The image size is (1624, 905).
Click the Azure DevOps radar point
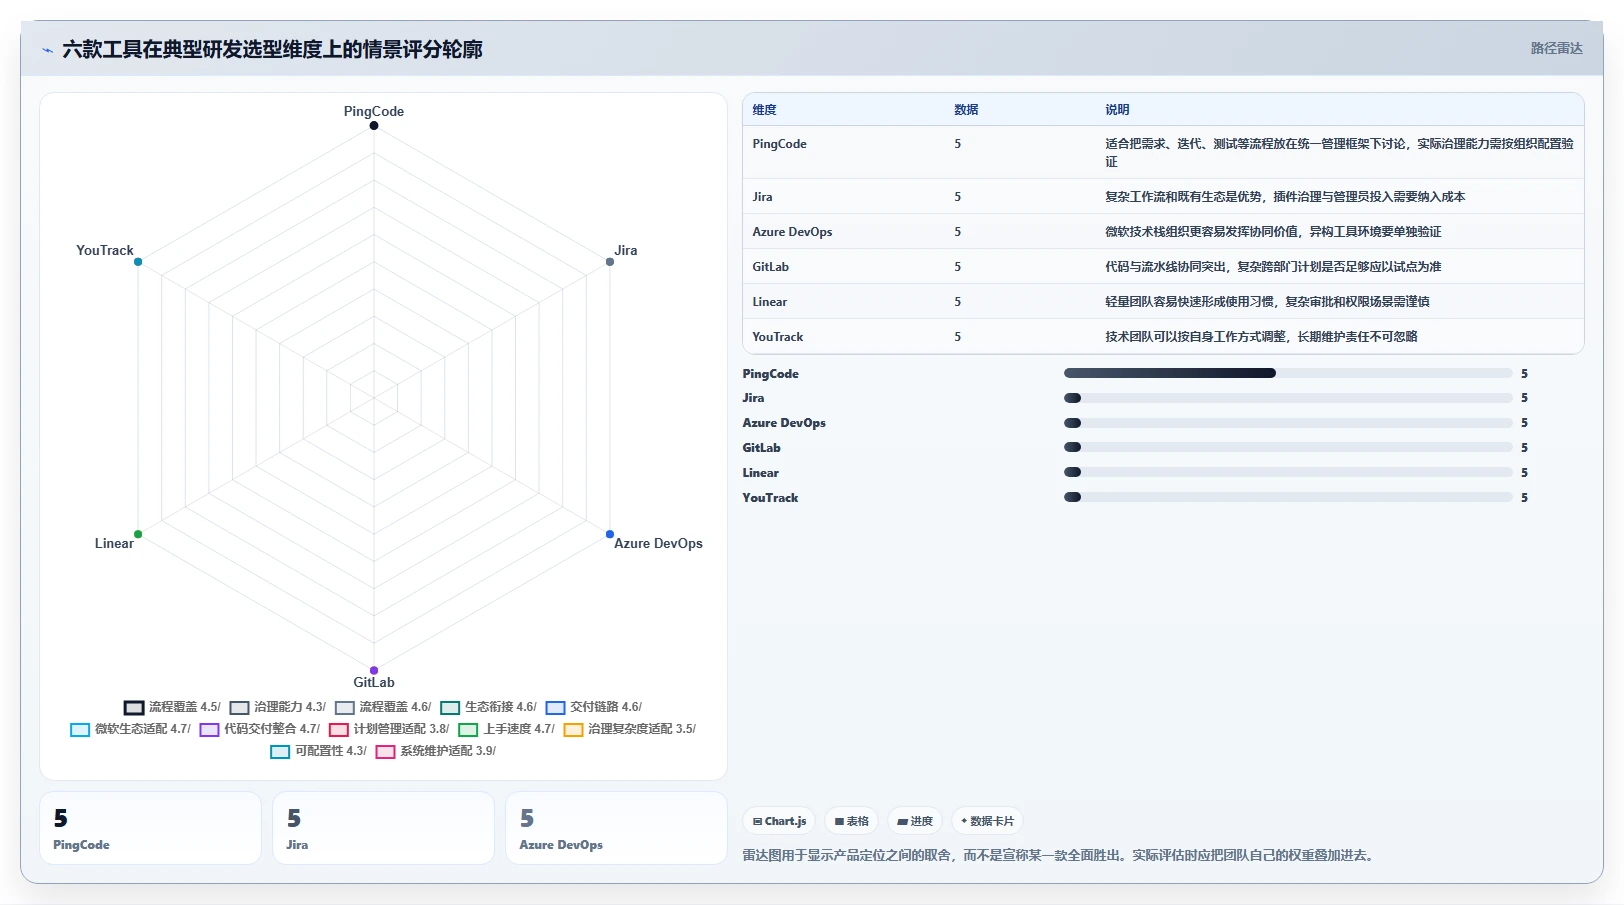click(x=610, y=534)
